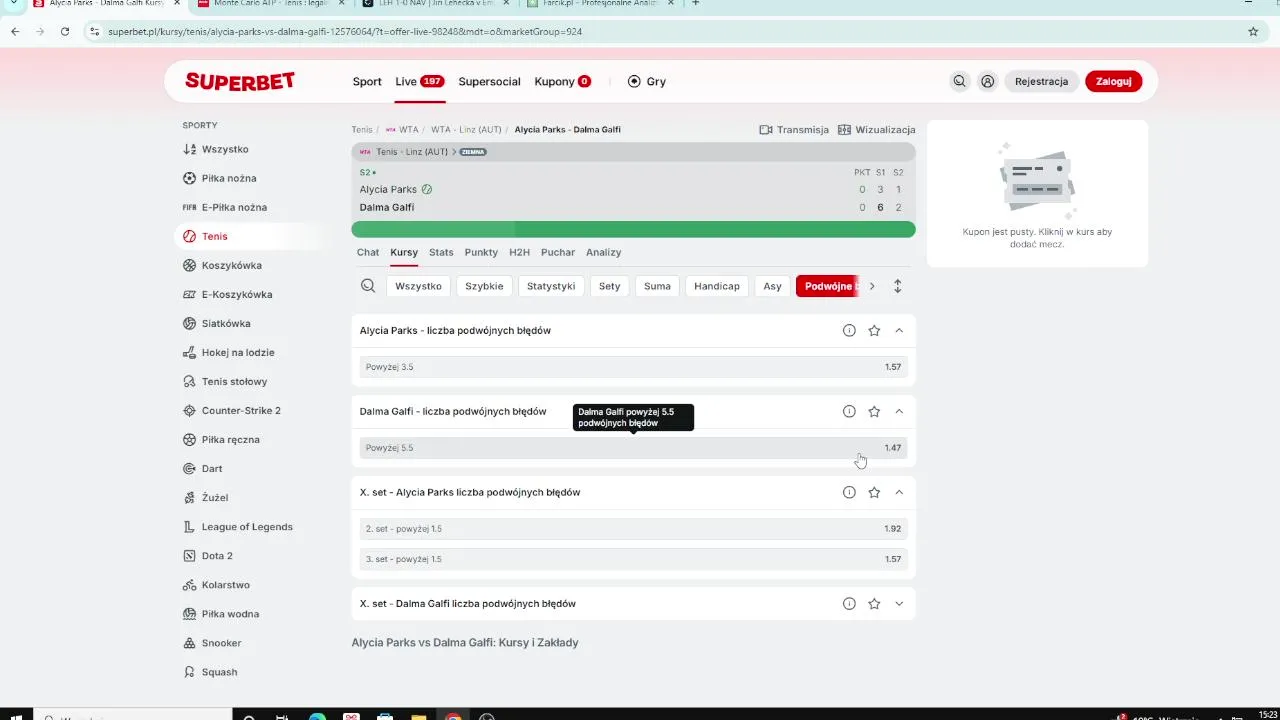Filter markets by Handicap
Image resolution: width=1280 pixels, height=720 pixels.
(717, 286)
